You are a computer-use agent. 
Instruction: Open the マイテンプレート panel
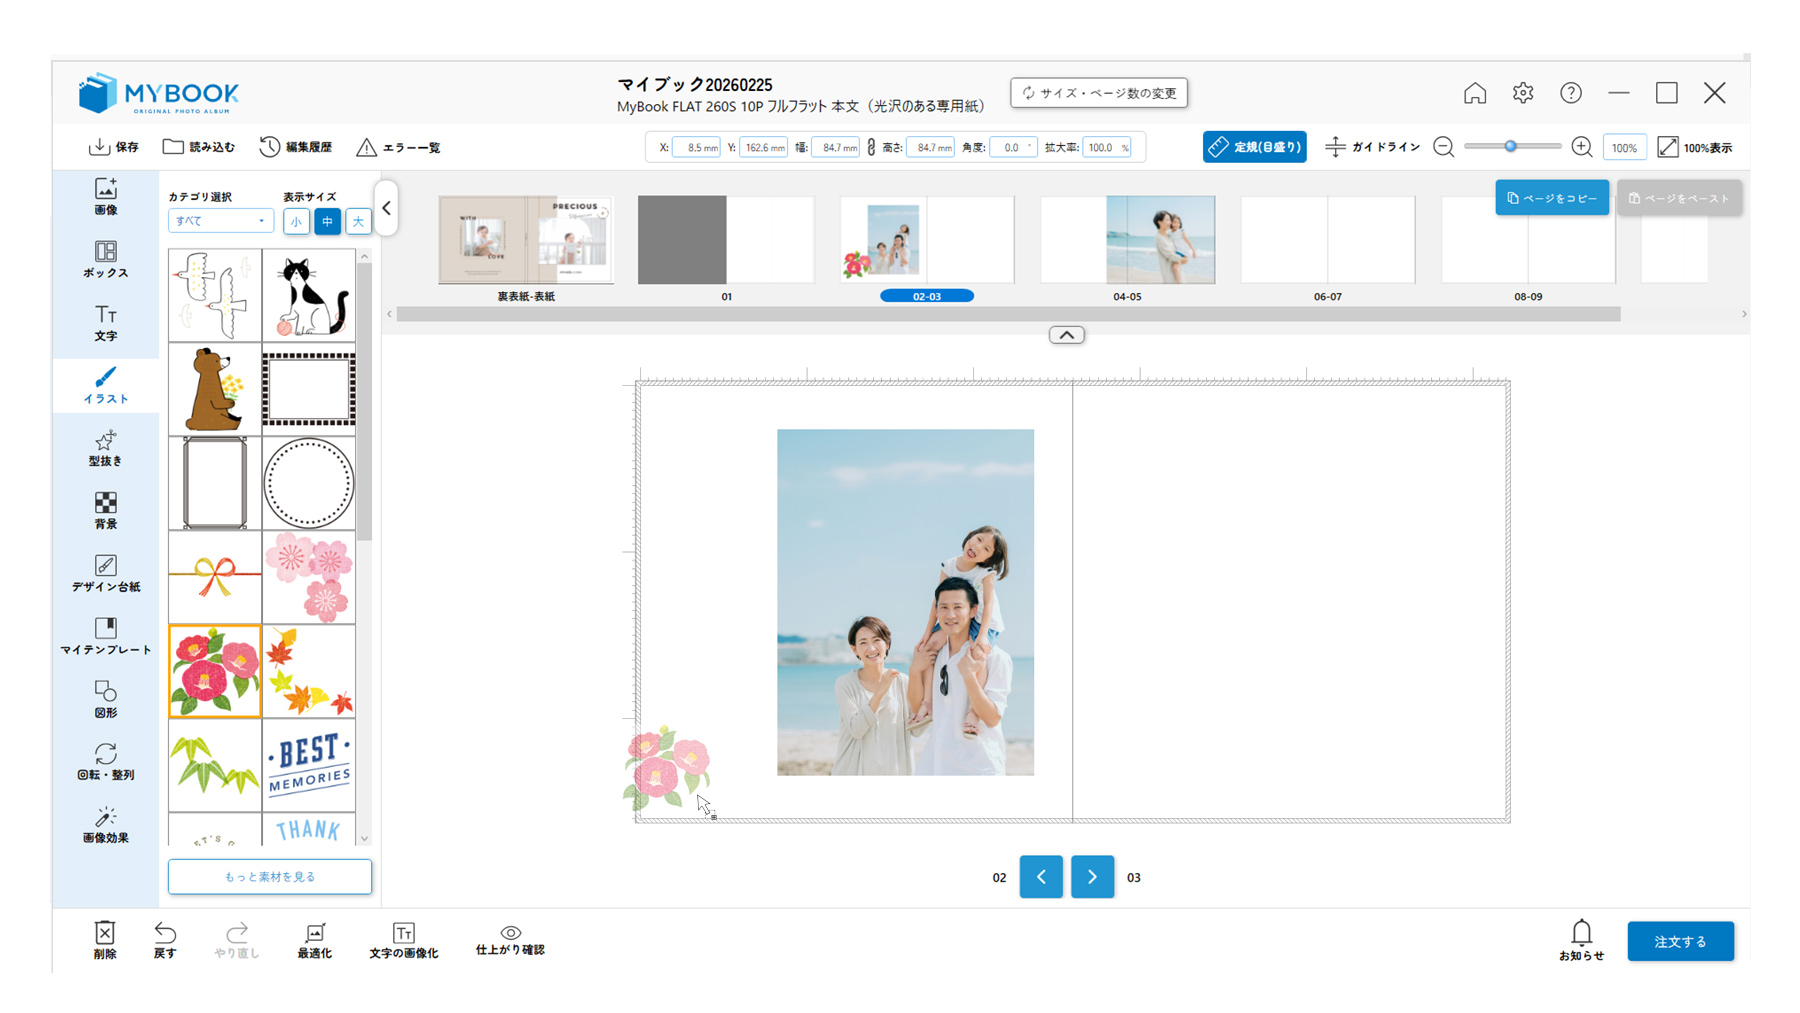[x=105, y=636]
